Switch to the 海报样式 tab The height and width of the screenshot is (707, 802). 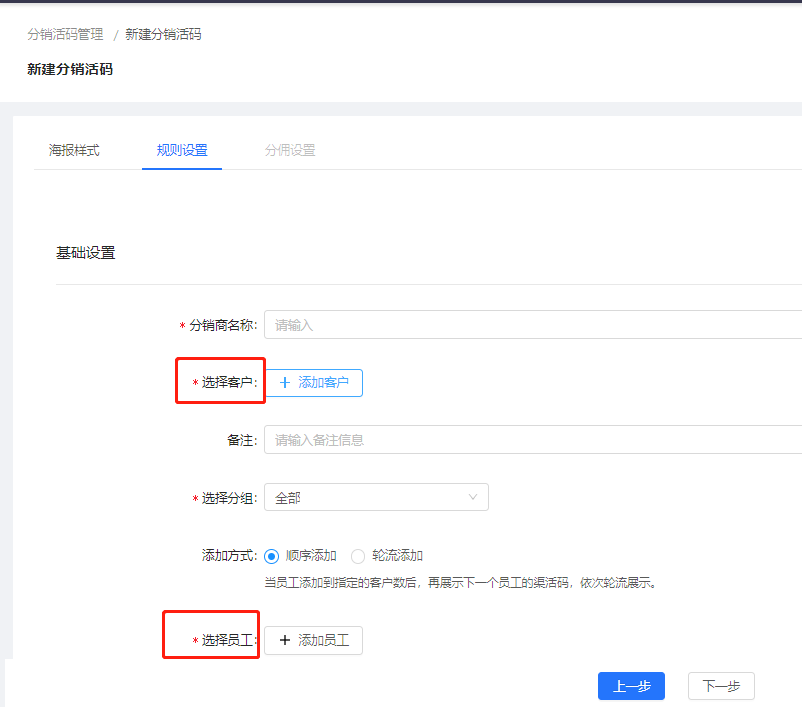click(74, 150)
